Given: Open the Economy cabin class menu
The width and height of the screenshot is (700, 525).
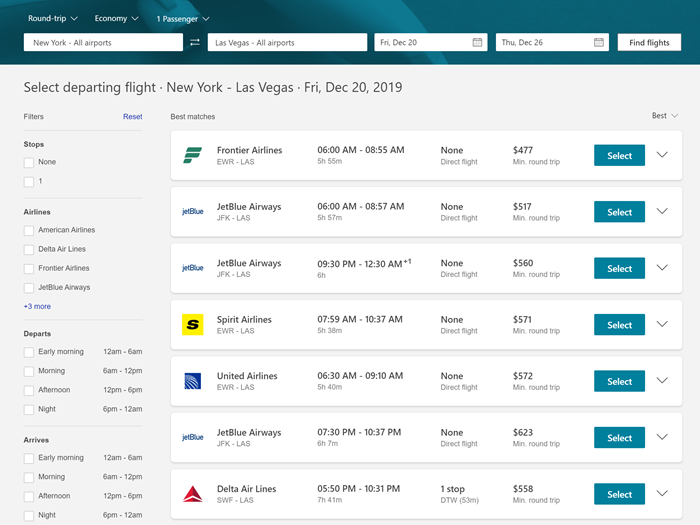Looking at the screenshot, I should (x=118, y=18).
